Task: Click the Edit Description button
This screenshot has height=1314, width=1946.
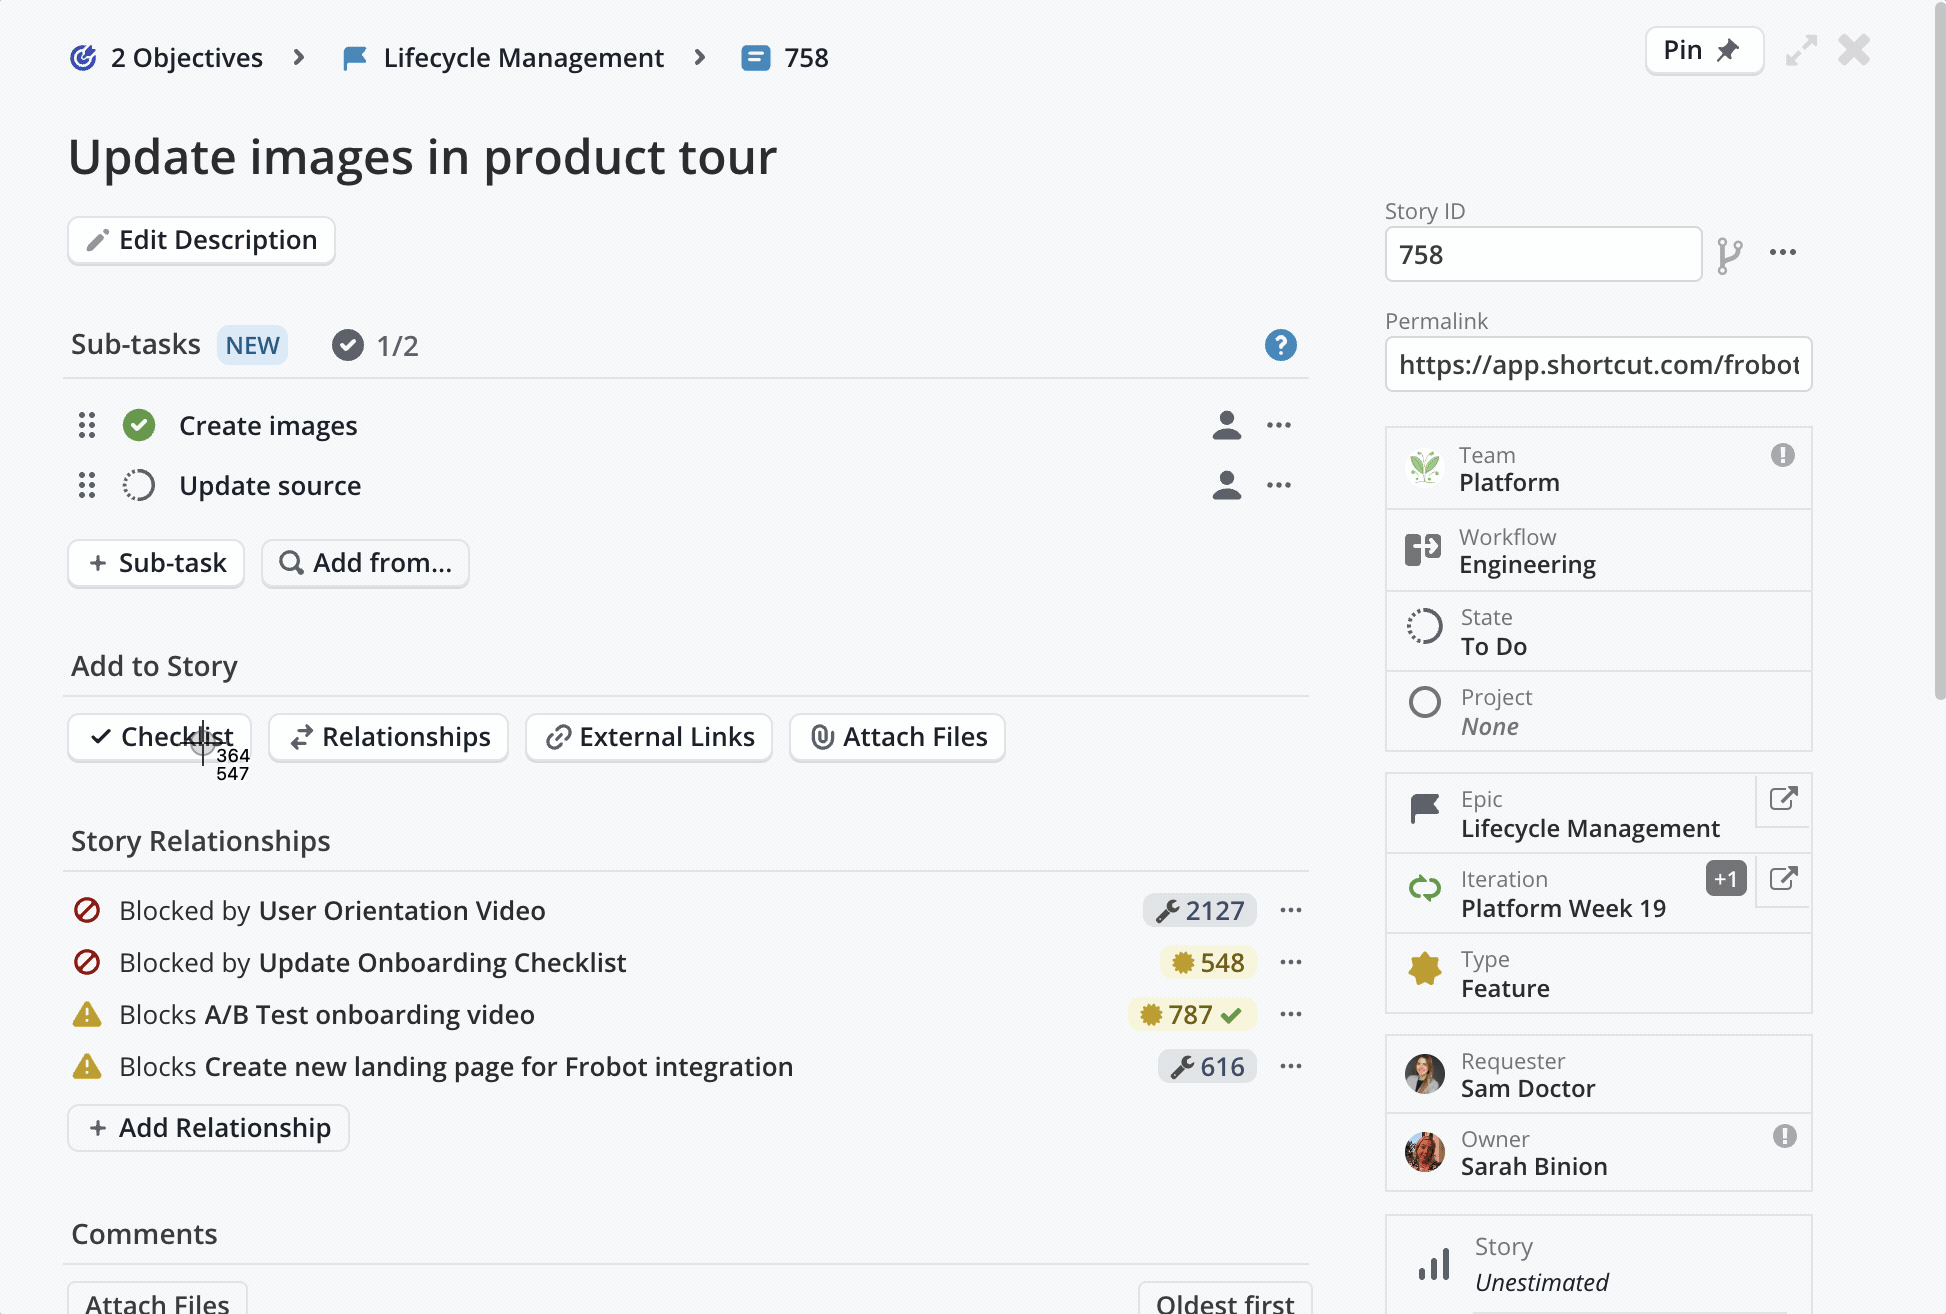Action: click(x=200, y=240)
